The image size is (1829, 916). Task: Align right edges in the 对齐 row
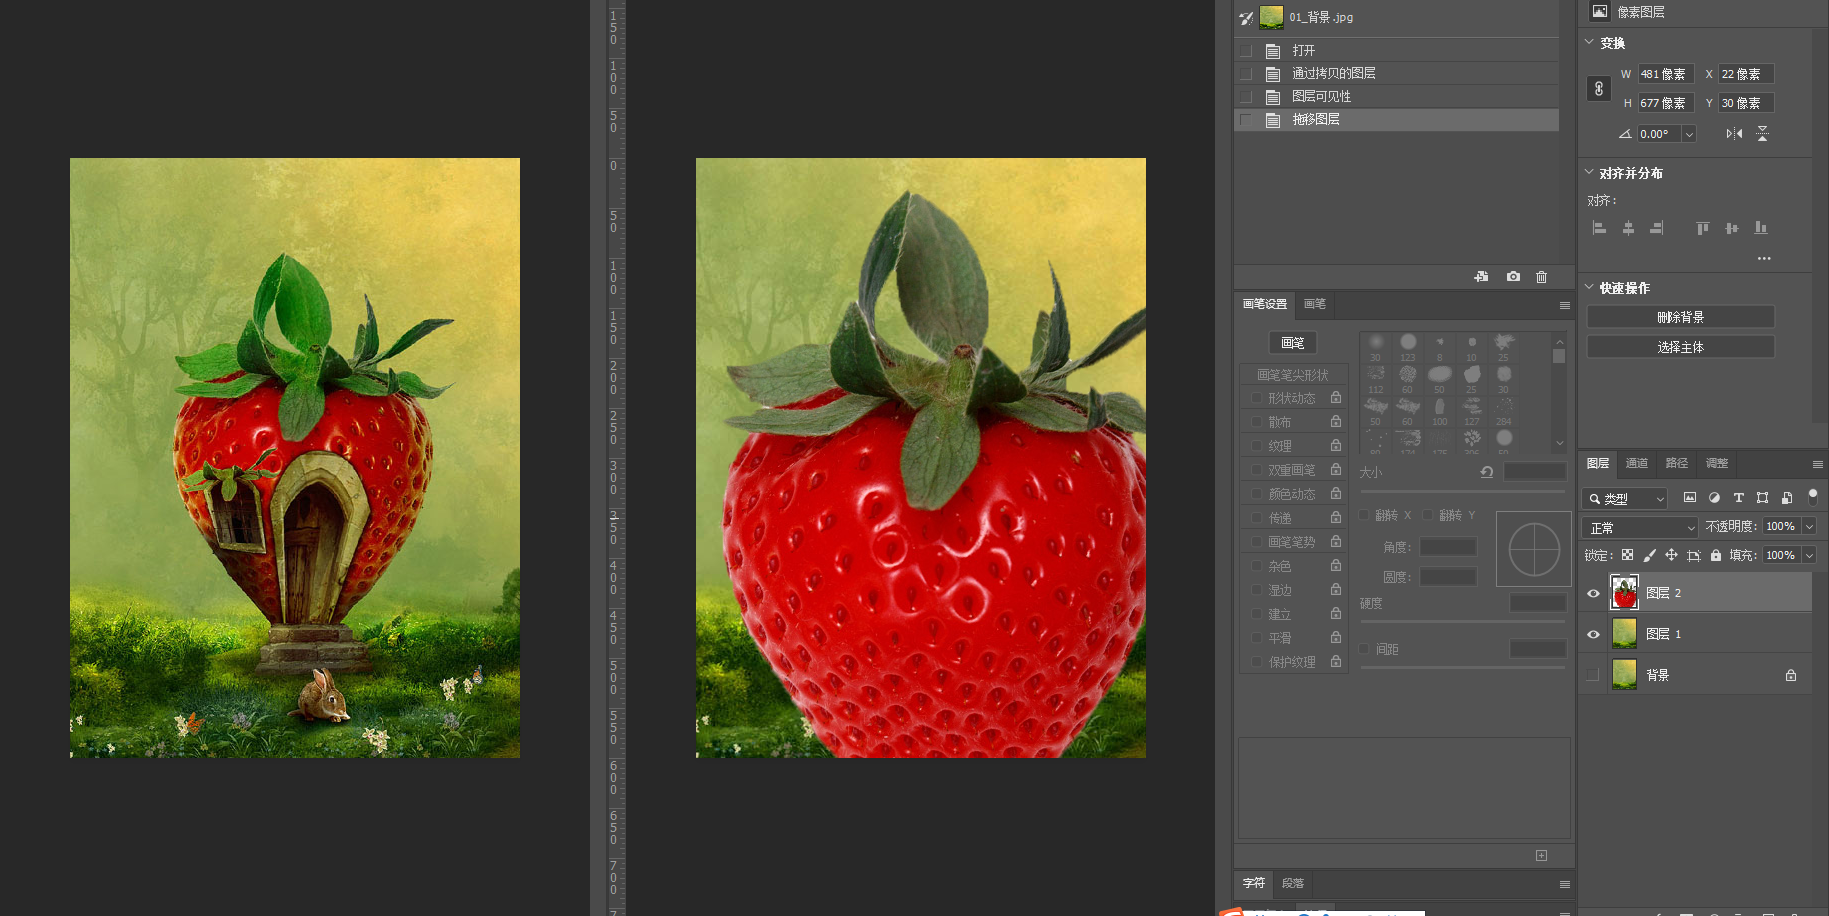1657,228
